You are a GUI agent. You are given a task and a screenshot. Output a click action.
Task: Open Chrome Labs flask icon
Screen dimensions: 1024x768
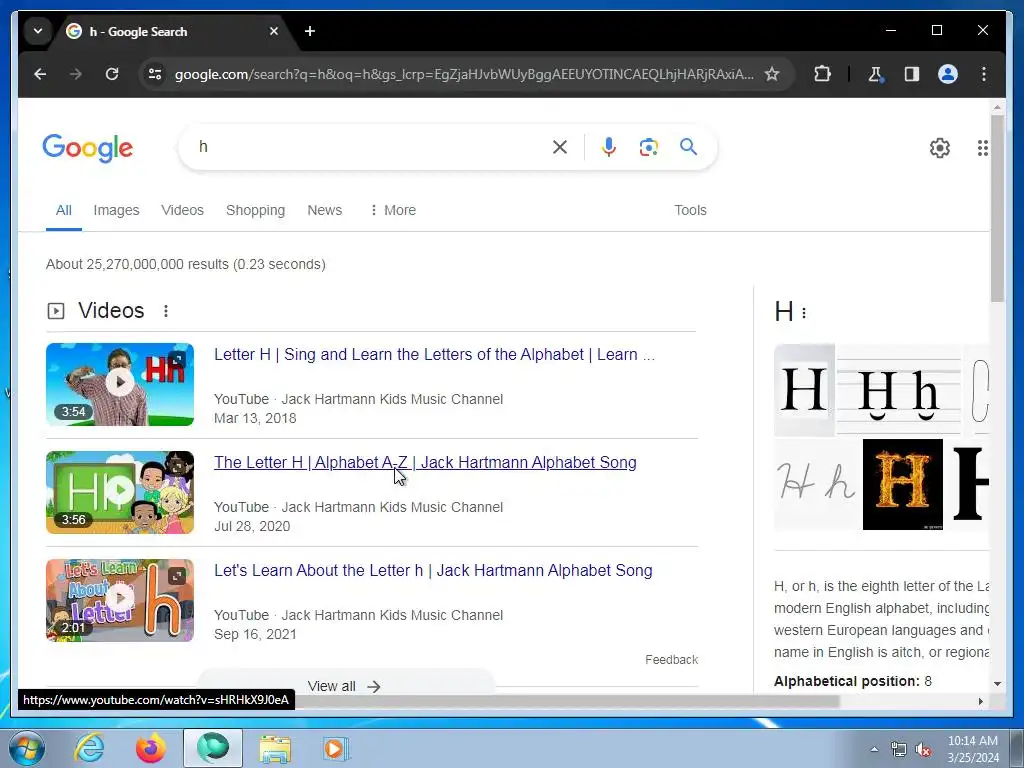coord(876,74)
